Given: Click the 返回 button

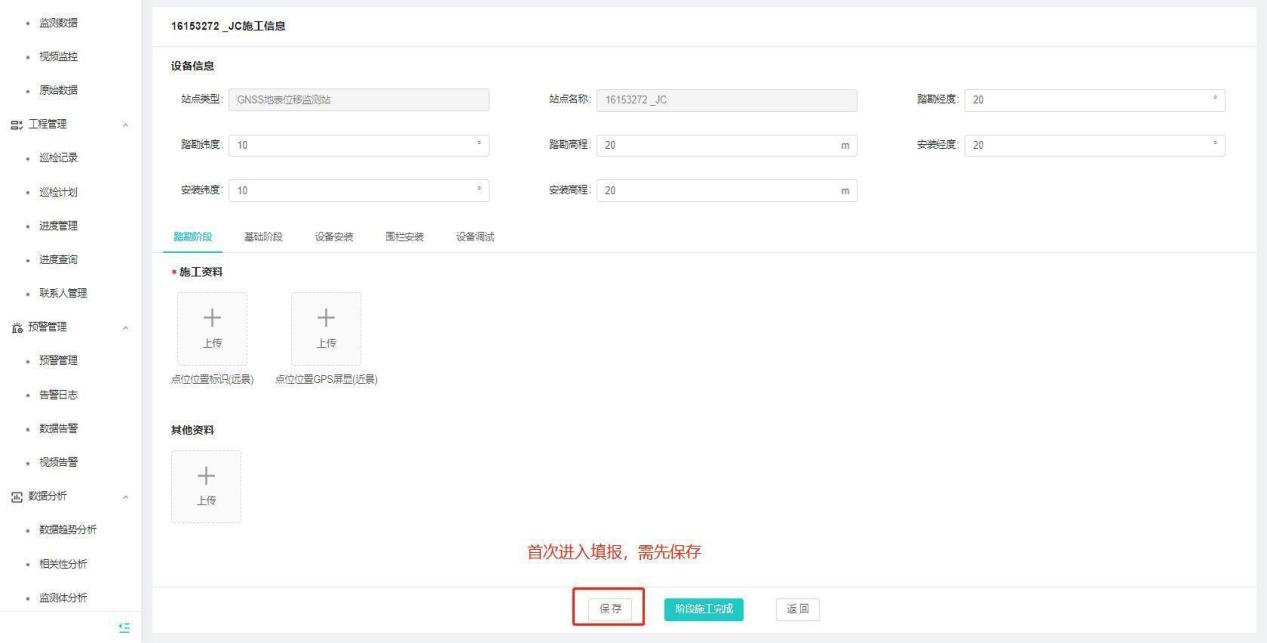Looking at the screenshot, I should click(x=797, y=608).
